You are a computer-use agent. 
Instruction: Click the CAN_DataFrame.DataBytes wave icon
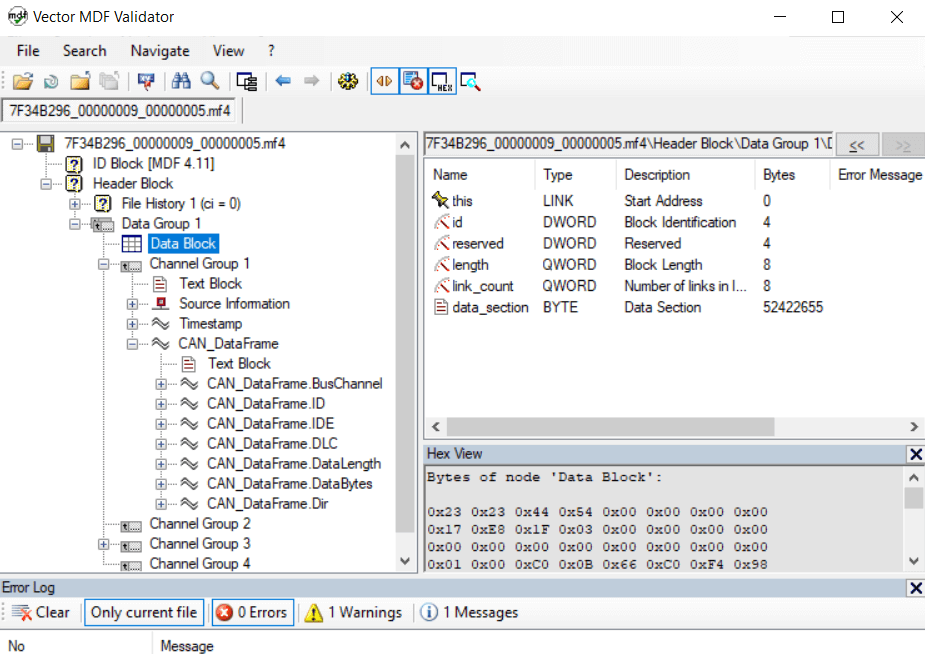pyautogui.click(x=189, y=484)
